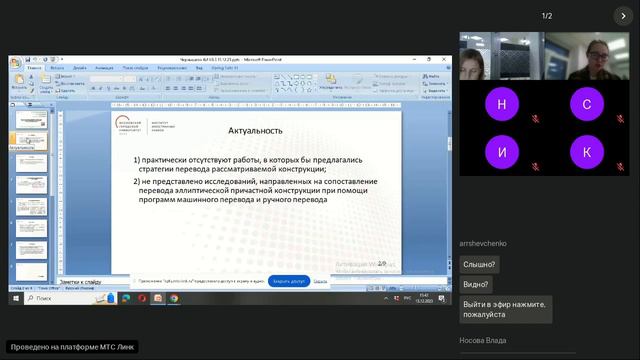Open Opera browser from the taskbar
The height and width of the screenshot is (360, 640).
(x=142, y=298)
